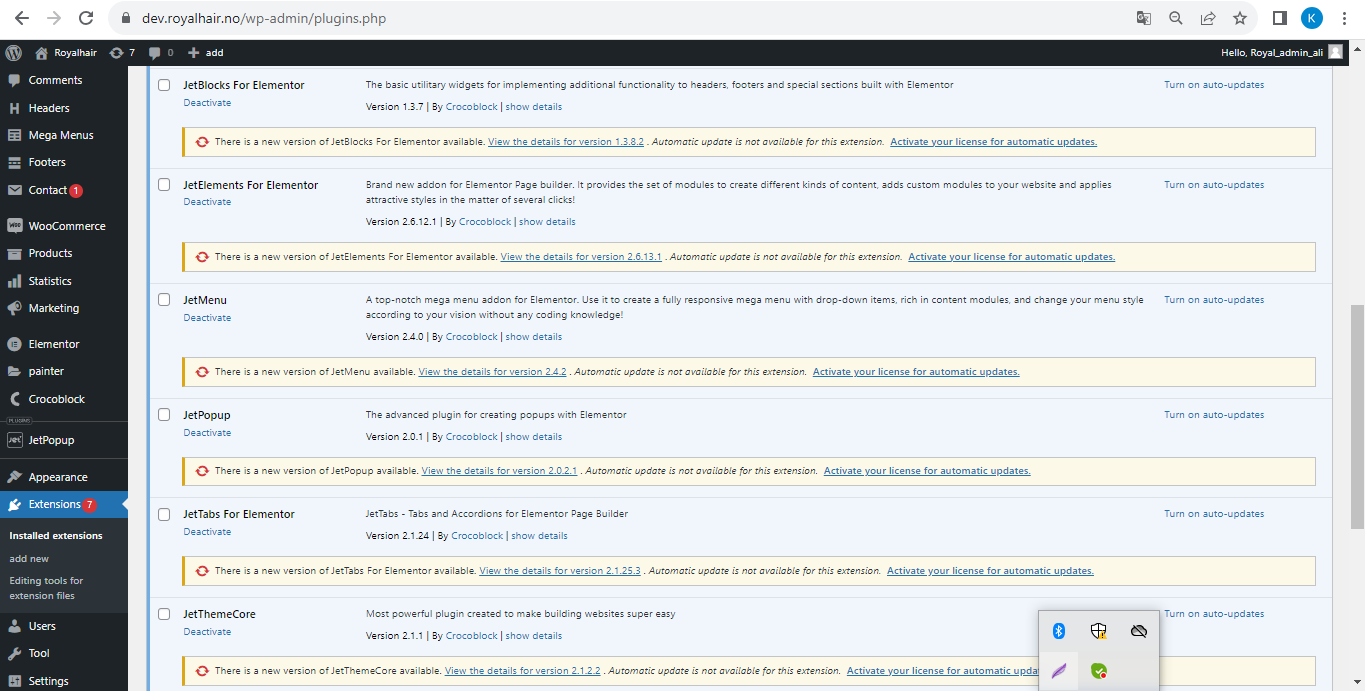1365x691 pixels.
Task: Tick the JetMenu plugin checkbox
Action: [164, 300]
